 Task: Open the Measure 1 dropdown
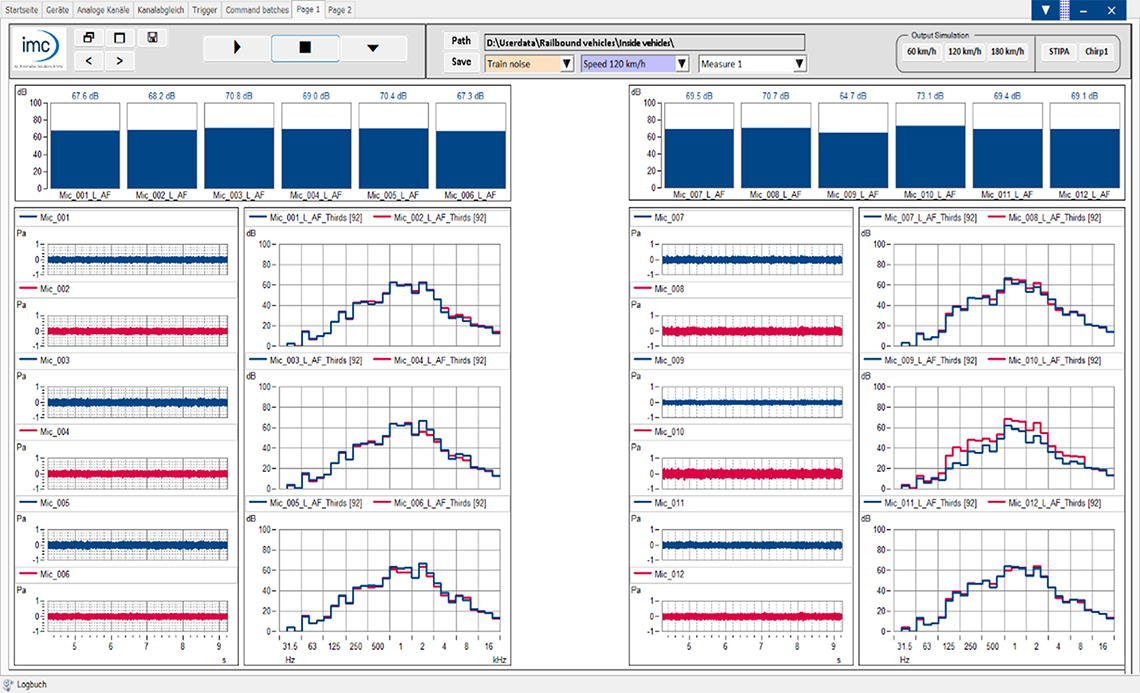click(752, 64)
